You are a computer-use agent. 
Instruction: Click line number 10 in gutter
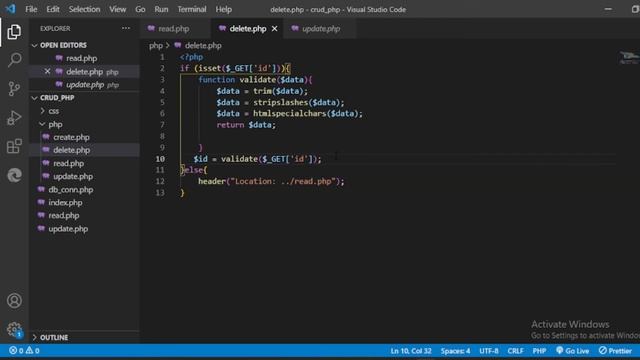pyautogui.click(x=160, y=159)
